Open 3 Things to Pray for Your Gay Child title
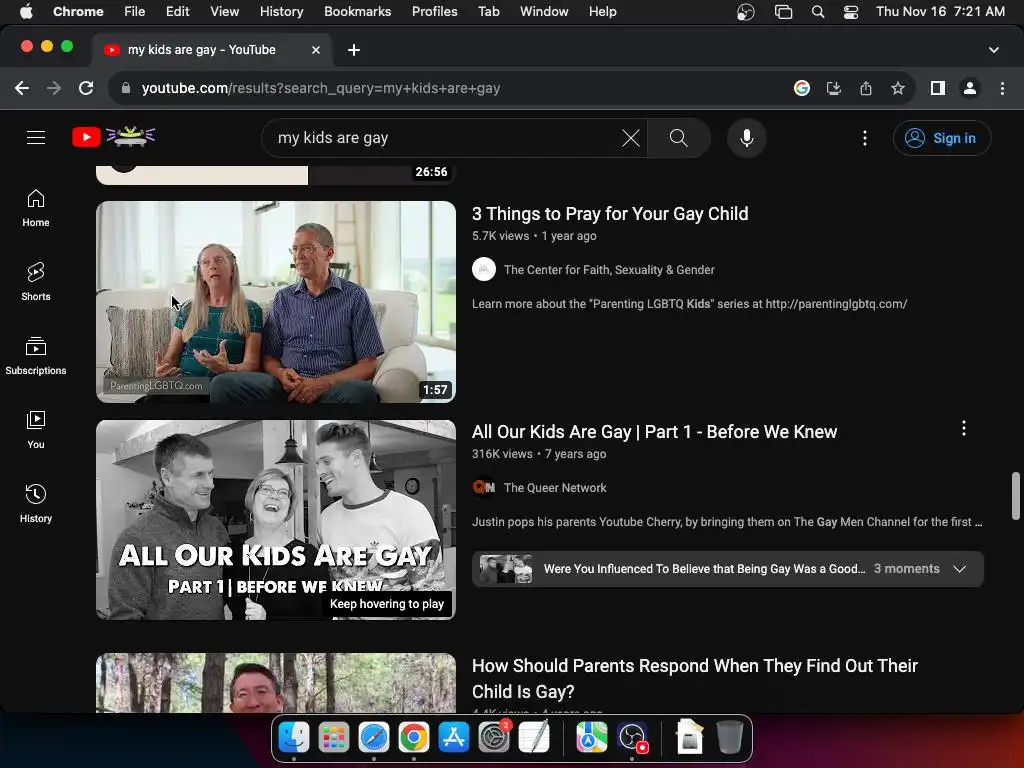Screen dimensions: 1024x768 point(610,214)
